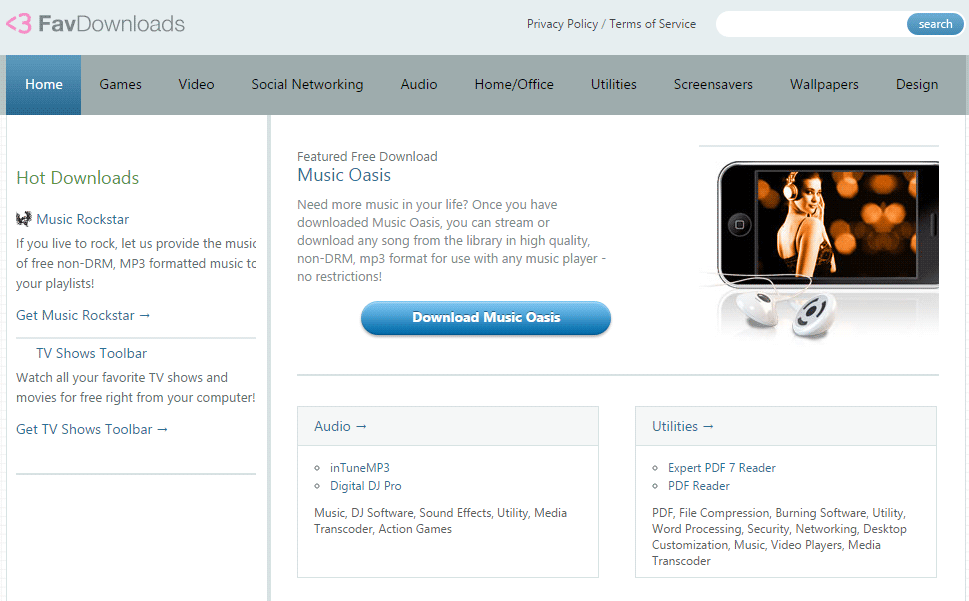Focus the search input field
This screenshot has height=601, width=969.
point(811,24)
